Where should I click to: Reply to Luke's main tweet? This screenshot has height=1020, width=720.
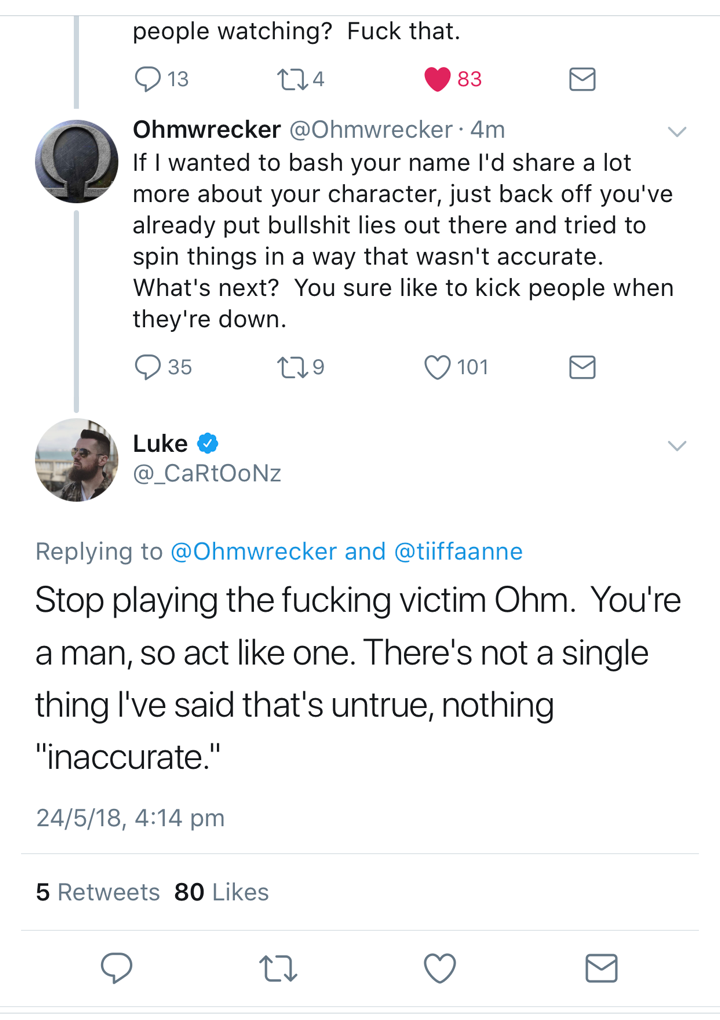pyautogui.click(x=116, y=967)
